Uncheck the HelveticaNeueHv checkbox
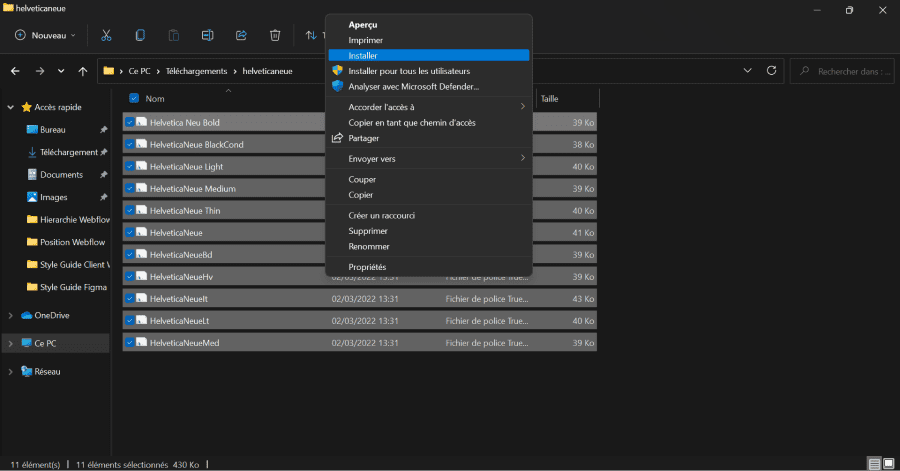The height and width of the screenshot is (471, 900). pyautogui.click(x=130, y=277)
